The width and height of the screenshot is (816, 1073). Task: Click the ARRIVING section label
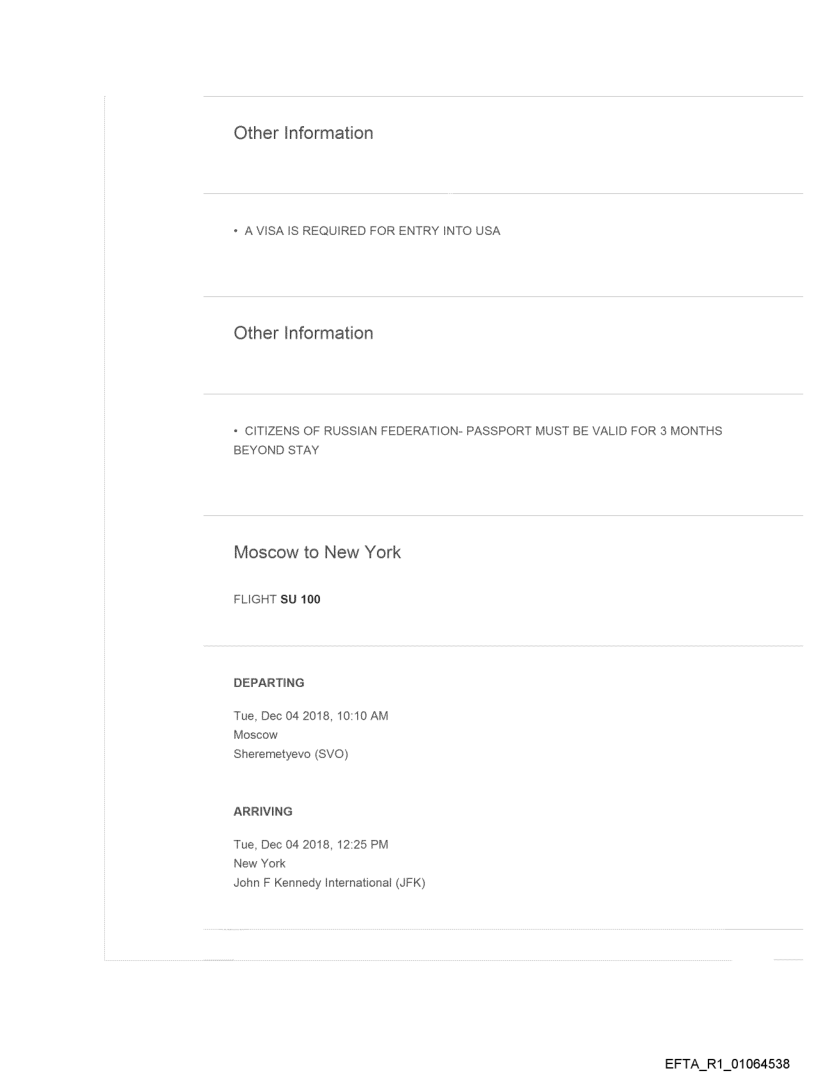(x=263, y=812)
